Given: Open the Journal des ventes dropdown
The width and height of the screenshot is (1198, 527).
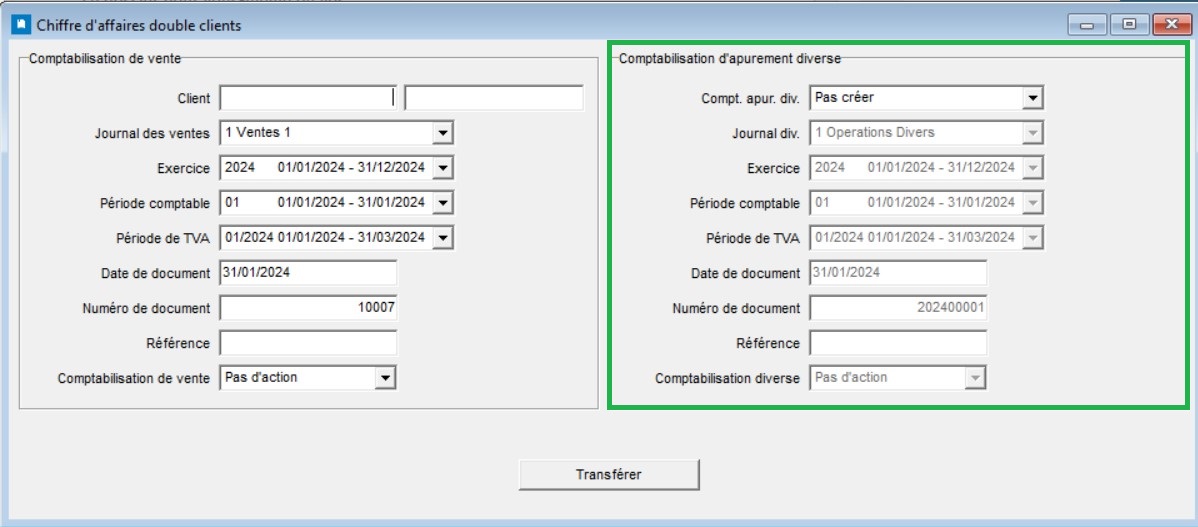Looking at the screenshot, I should click(x=442, y=133).
